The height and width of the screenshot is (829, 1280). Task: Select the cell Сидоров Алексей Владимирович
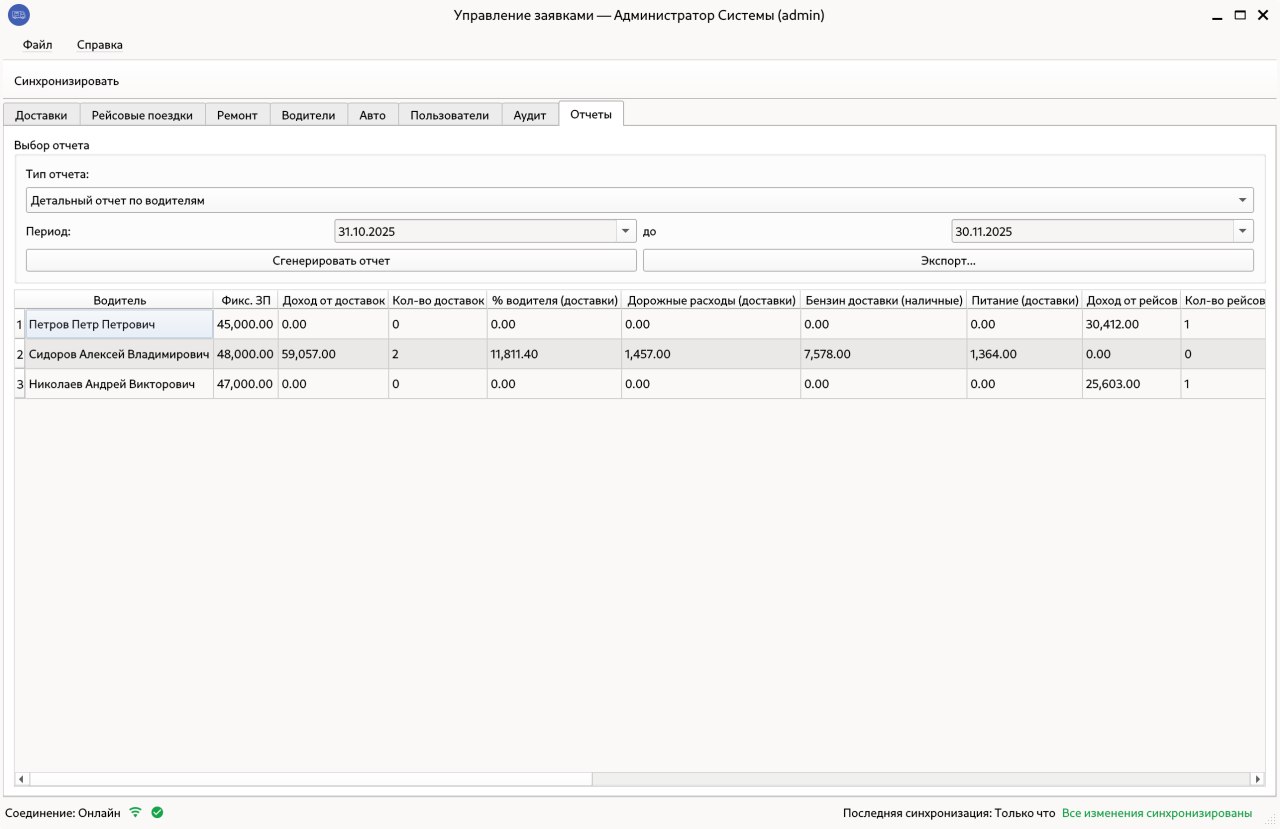pyautogui.click(x=119, y=354)
